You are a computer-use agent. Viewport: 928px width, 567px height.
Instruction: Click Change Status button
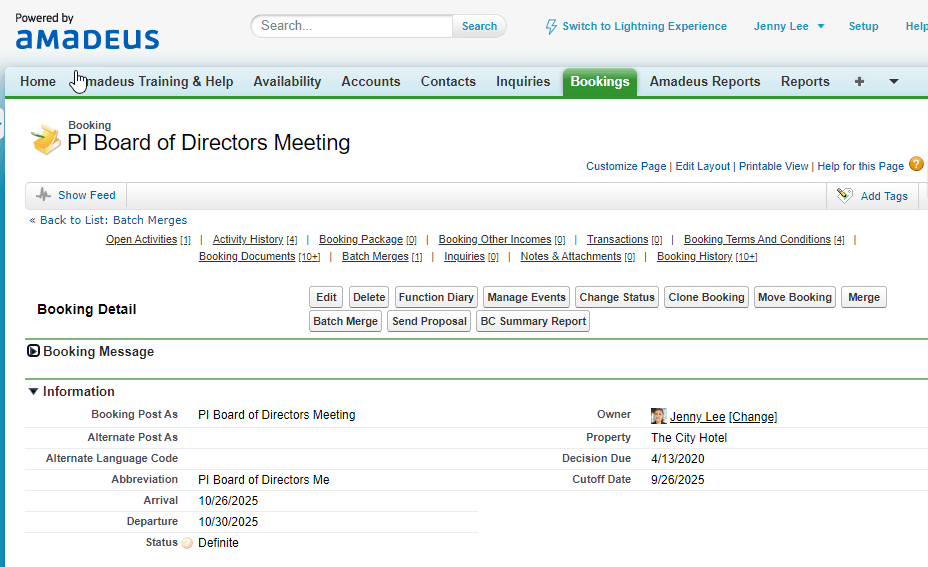[x=617, y=297]
